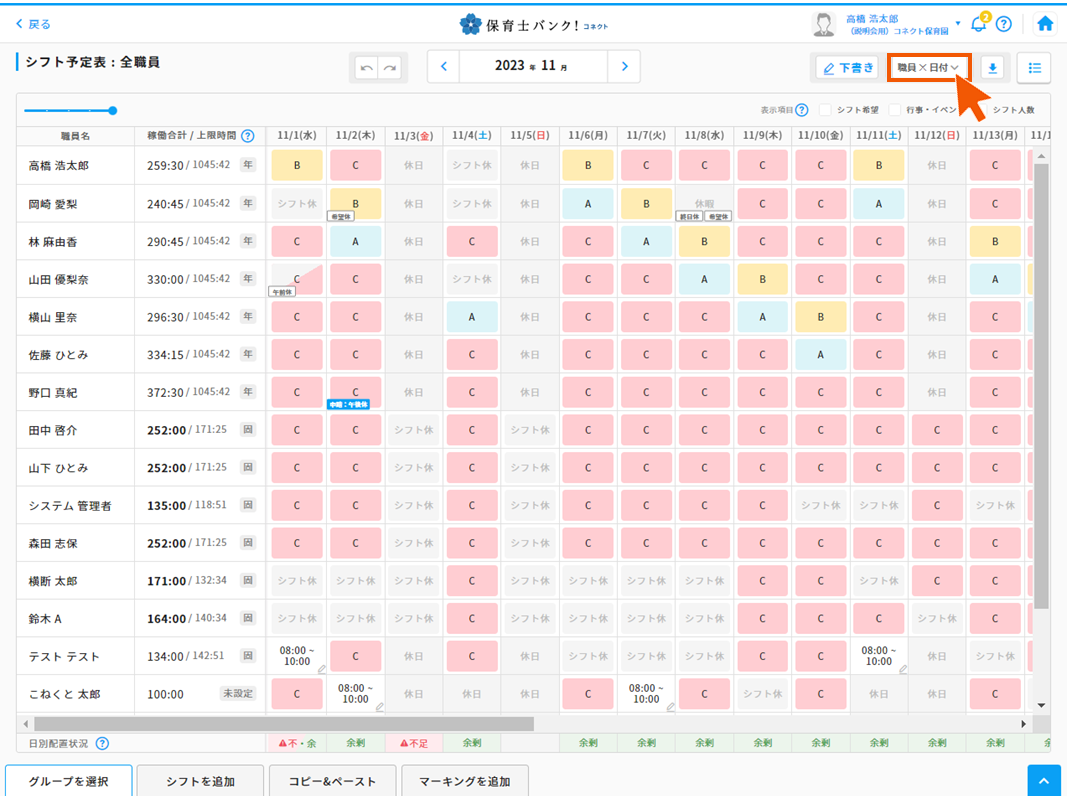Screen dimensions: 1067x800
Task: Click the zoom slider handle
Action: pos(112,111)
